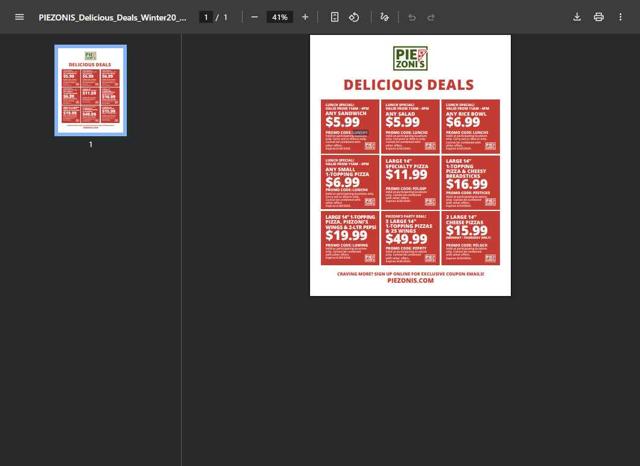Activate the draw annotation tool
Image resolution: width=640 pixels, height=466 pixels.
[x=384, y=17]
